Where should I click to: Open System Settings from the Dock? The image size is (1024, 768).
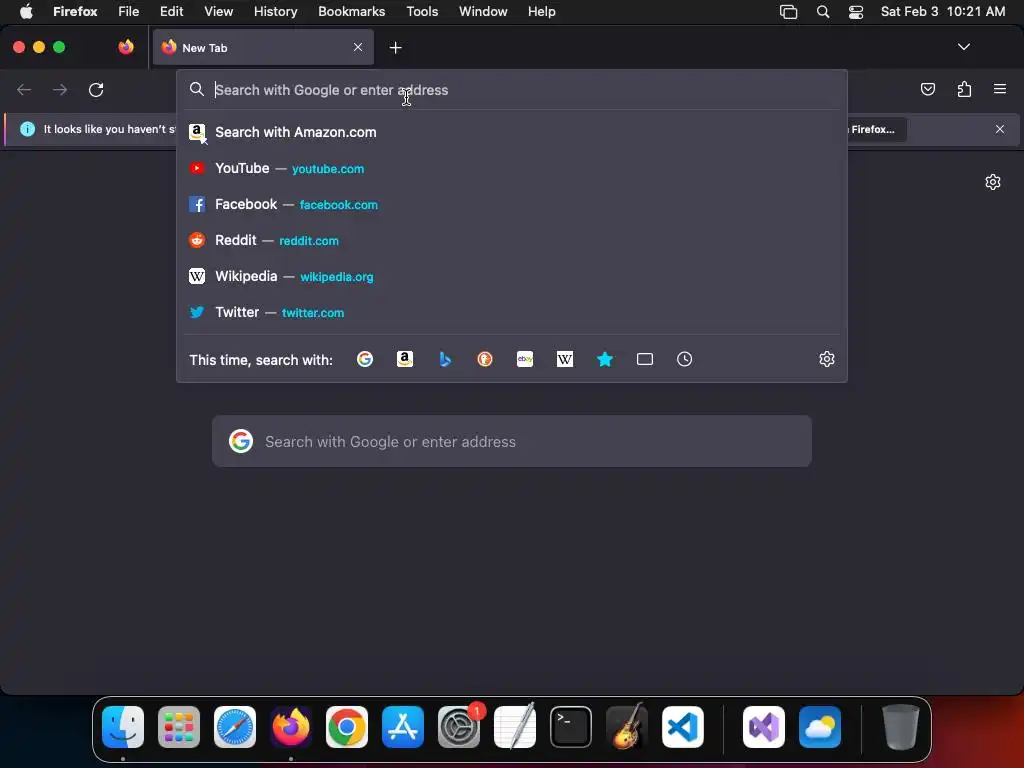pyautogui.click(x=459, y=727)
